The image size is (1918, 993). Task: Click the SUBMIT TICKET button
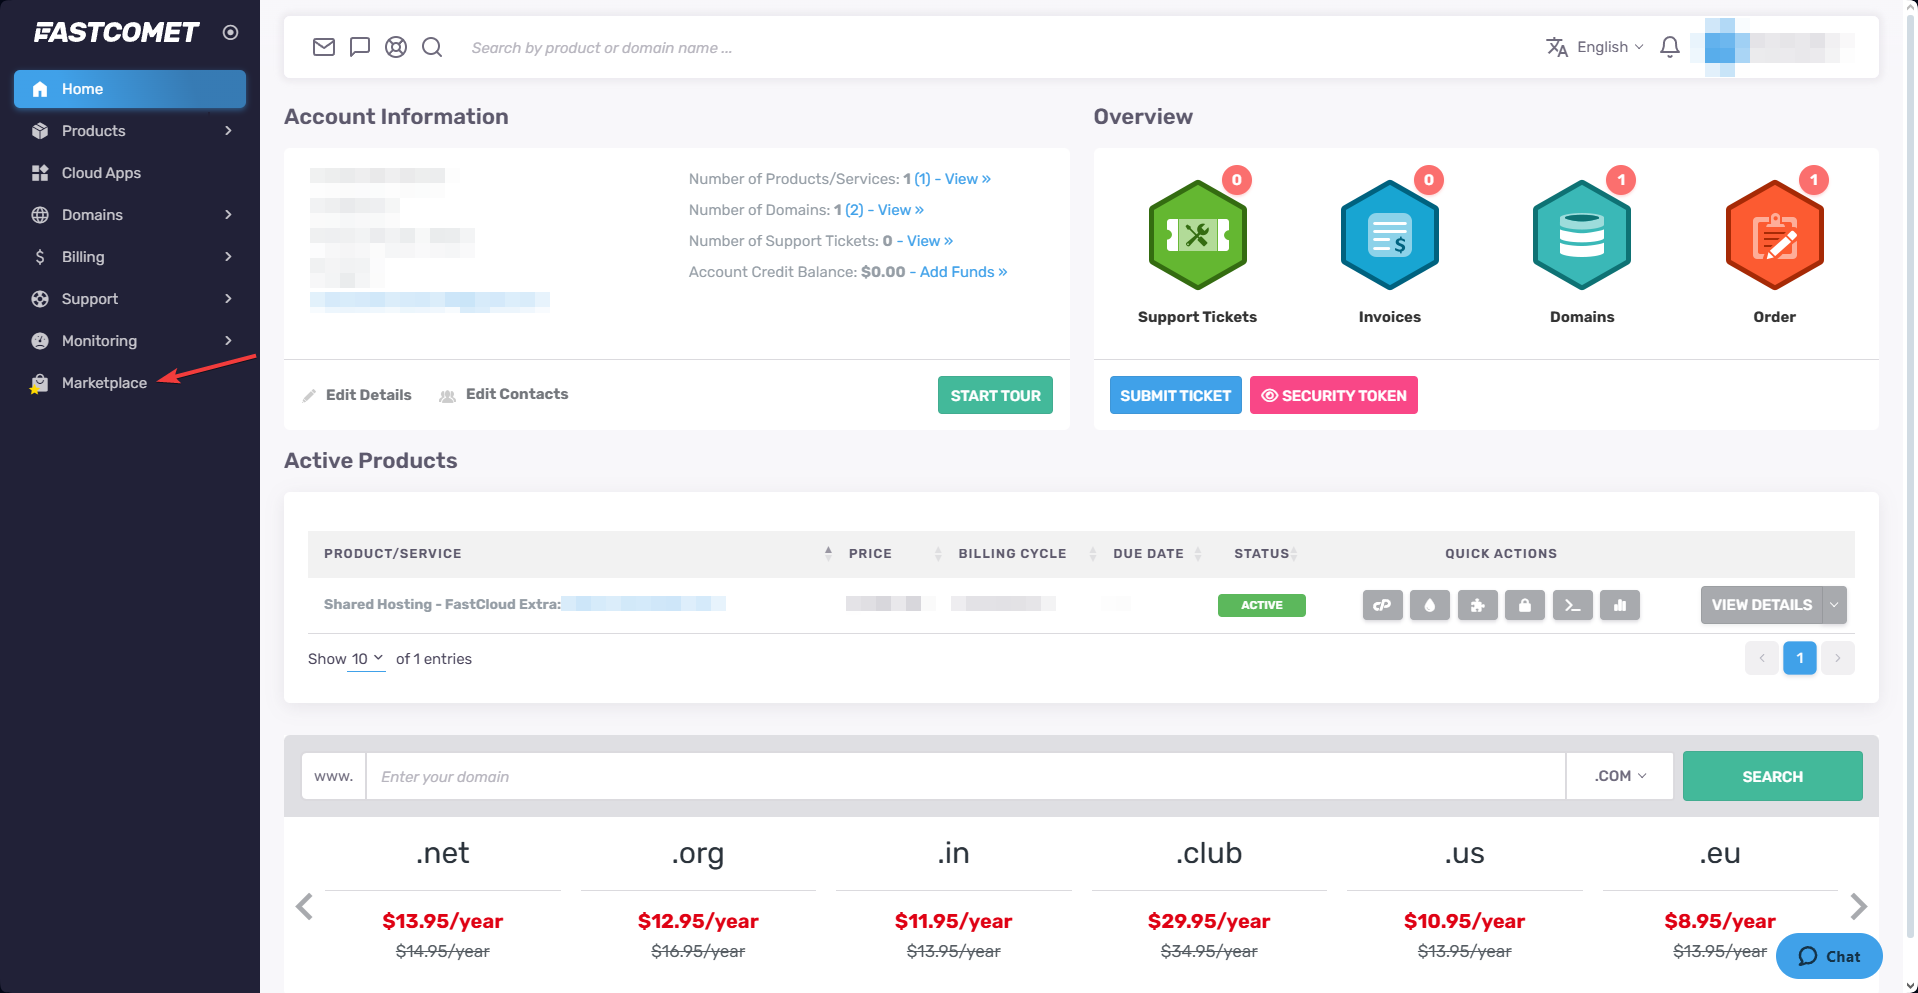point(1175,395)
